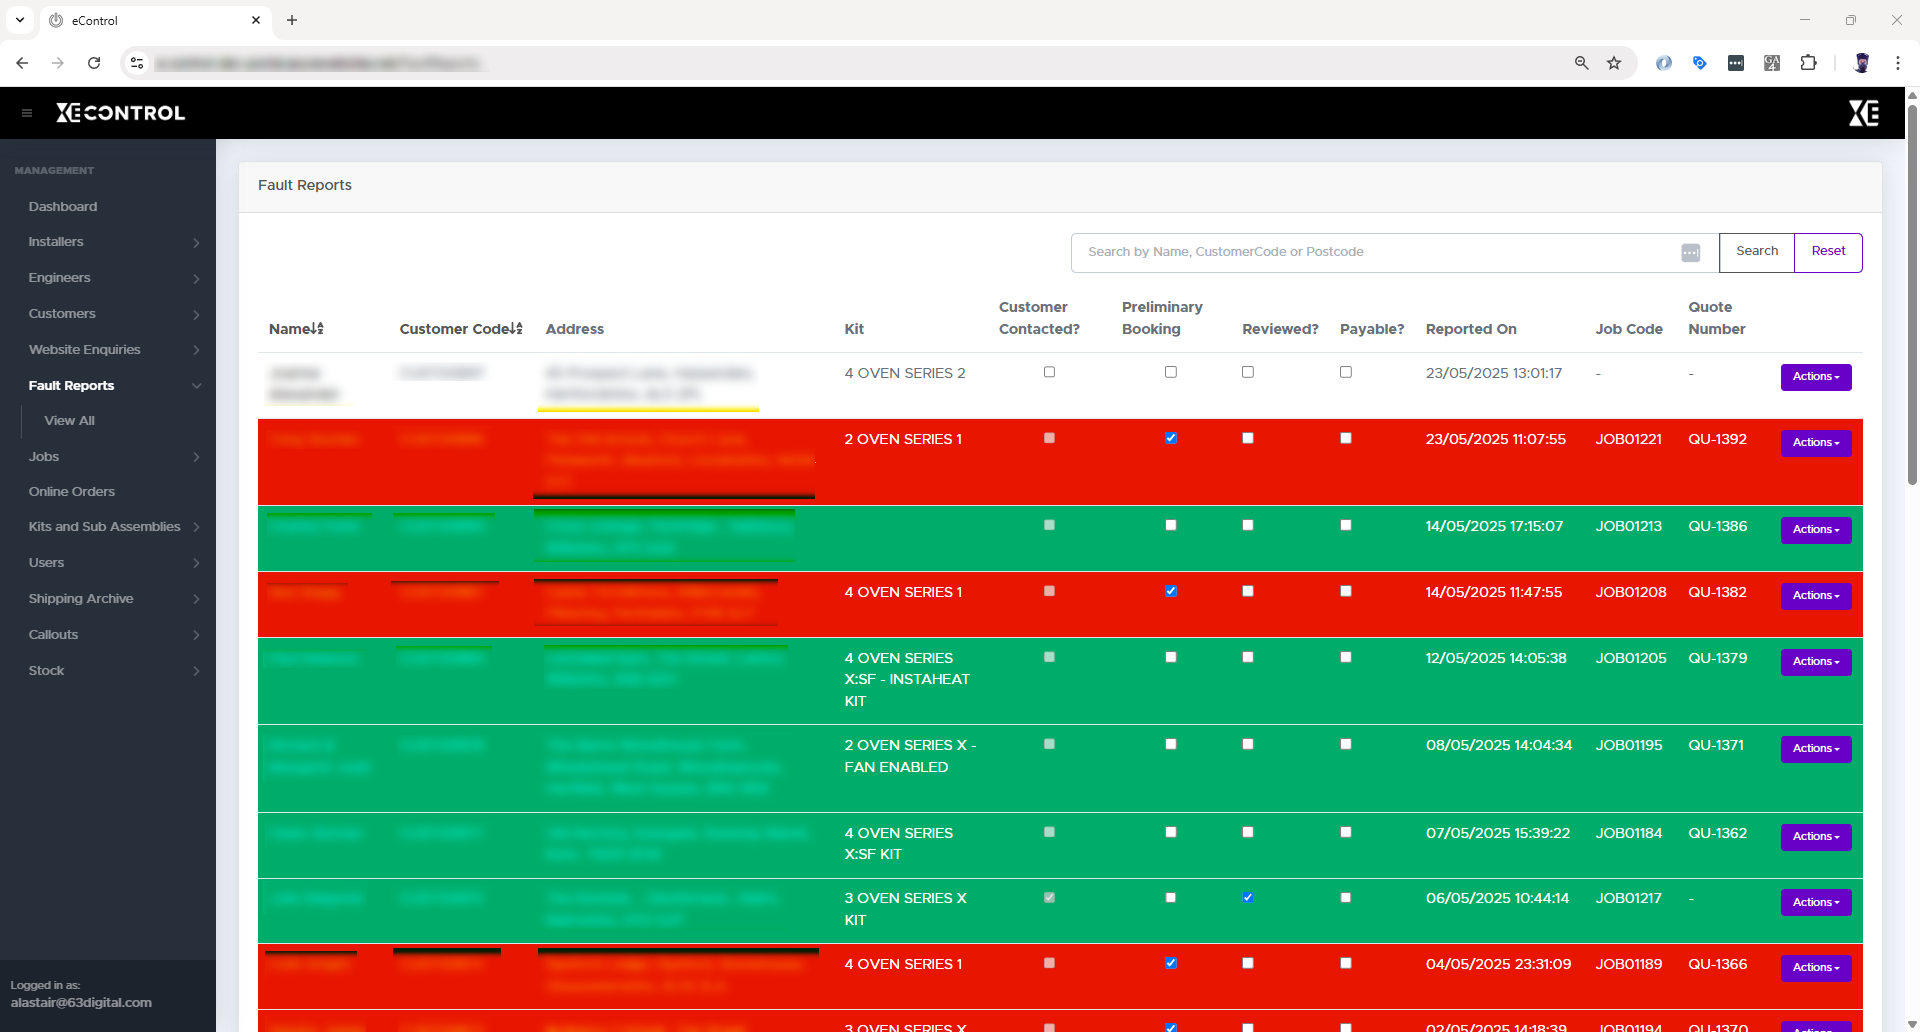Expand the Kits and Sub Assemblies sidebar menu

(x=108, y=527)
